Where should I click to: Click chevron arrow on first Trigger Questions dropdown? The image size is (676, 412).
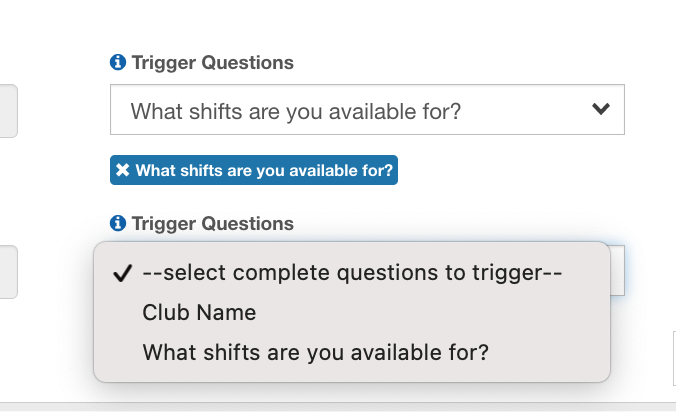[600, 109]
